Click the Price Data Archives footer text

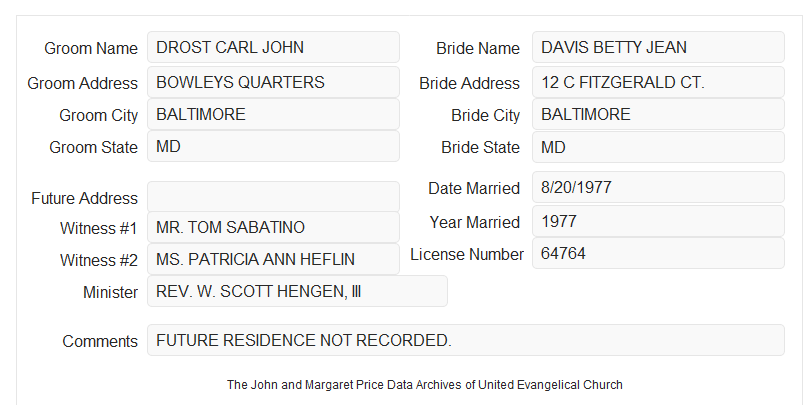[x=425, y=384]
